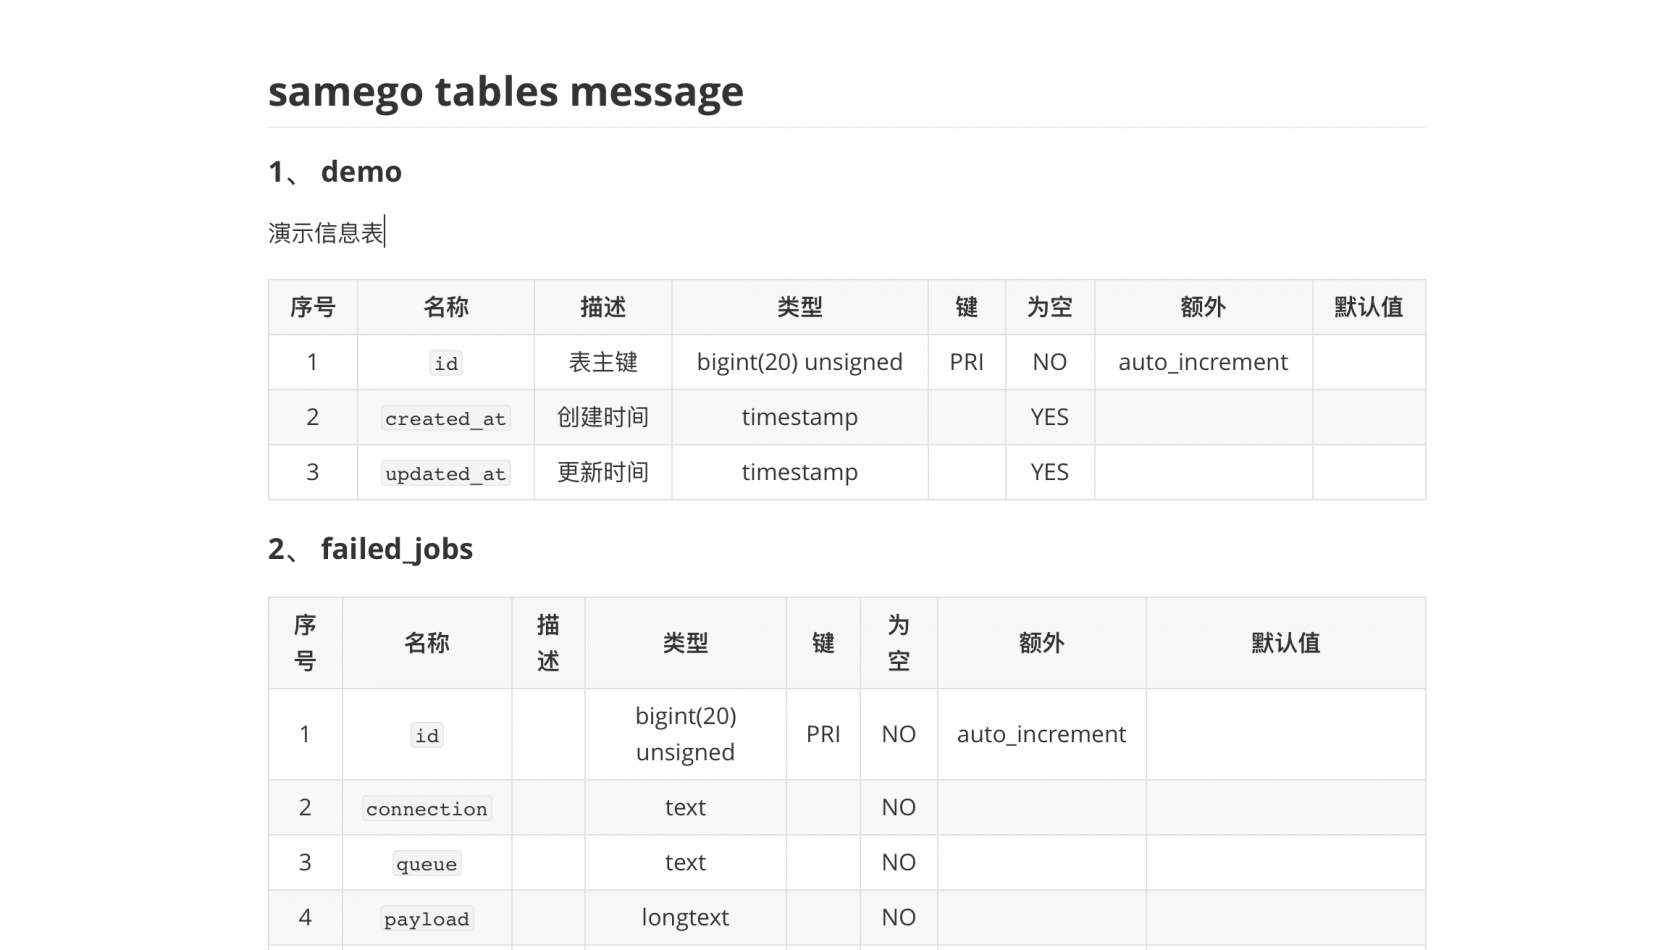Click the "2、failed_jobs" section heading

(370, 549)
